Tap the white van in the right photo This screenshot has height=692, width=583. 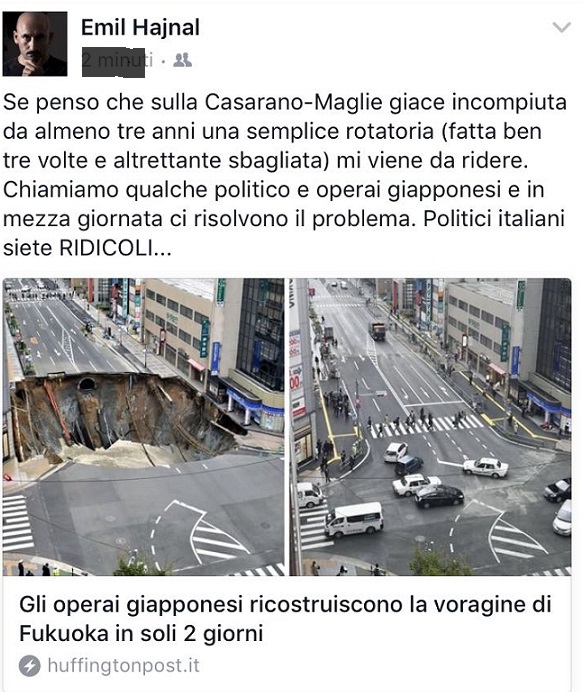click(354, 519)
